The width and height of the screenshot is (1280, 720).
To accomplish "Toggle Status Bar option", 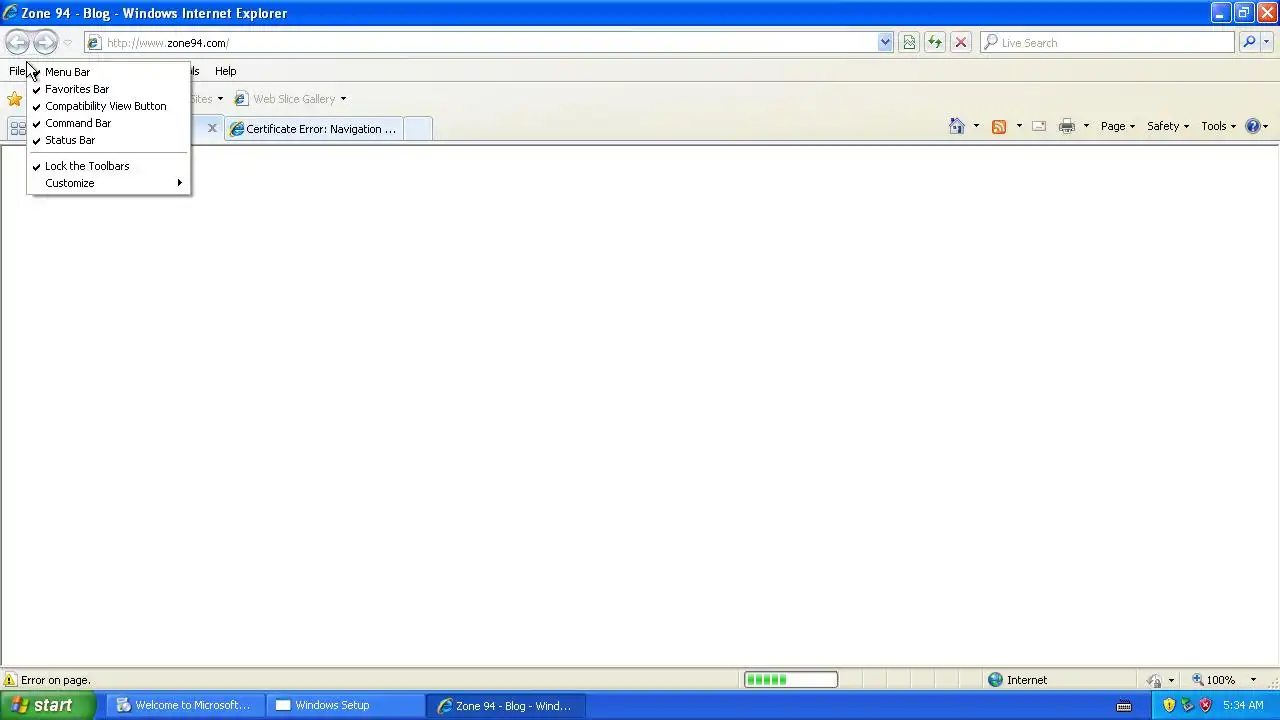I will pos(108,140).
